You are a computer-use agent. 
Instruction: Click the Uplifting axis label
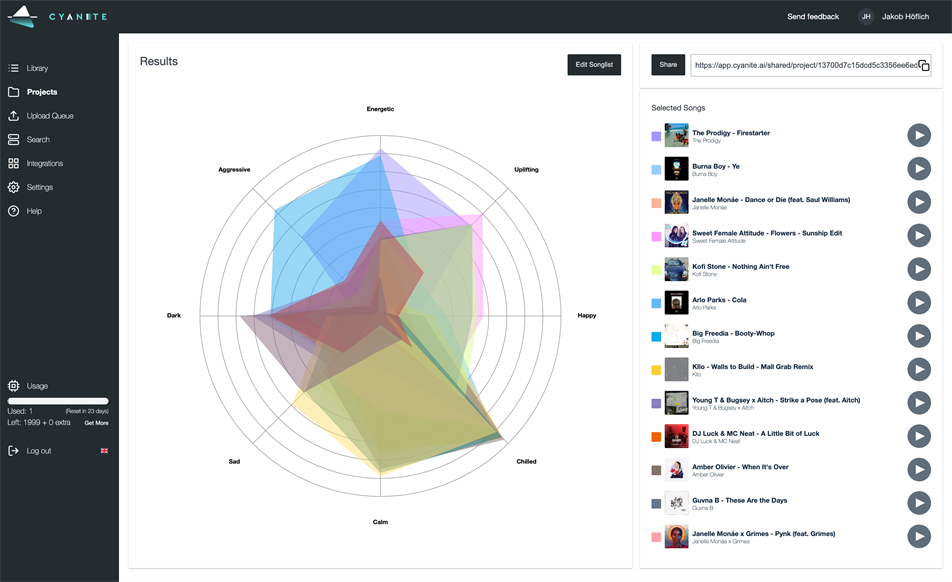click(526, 169)
